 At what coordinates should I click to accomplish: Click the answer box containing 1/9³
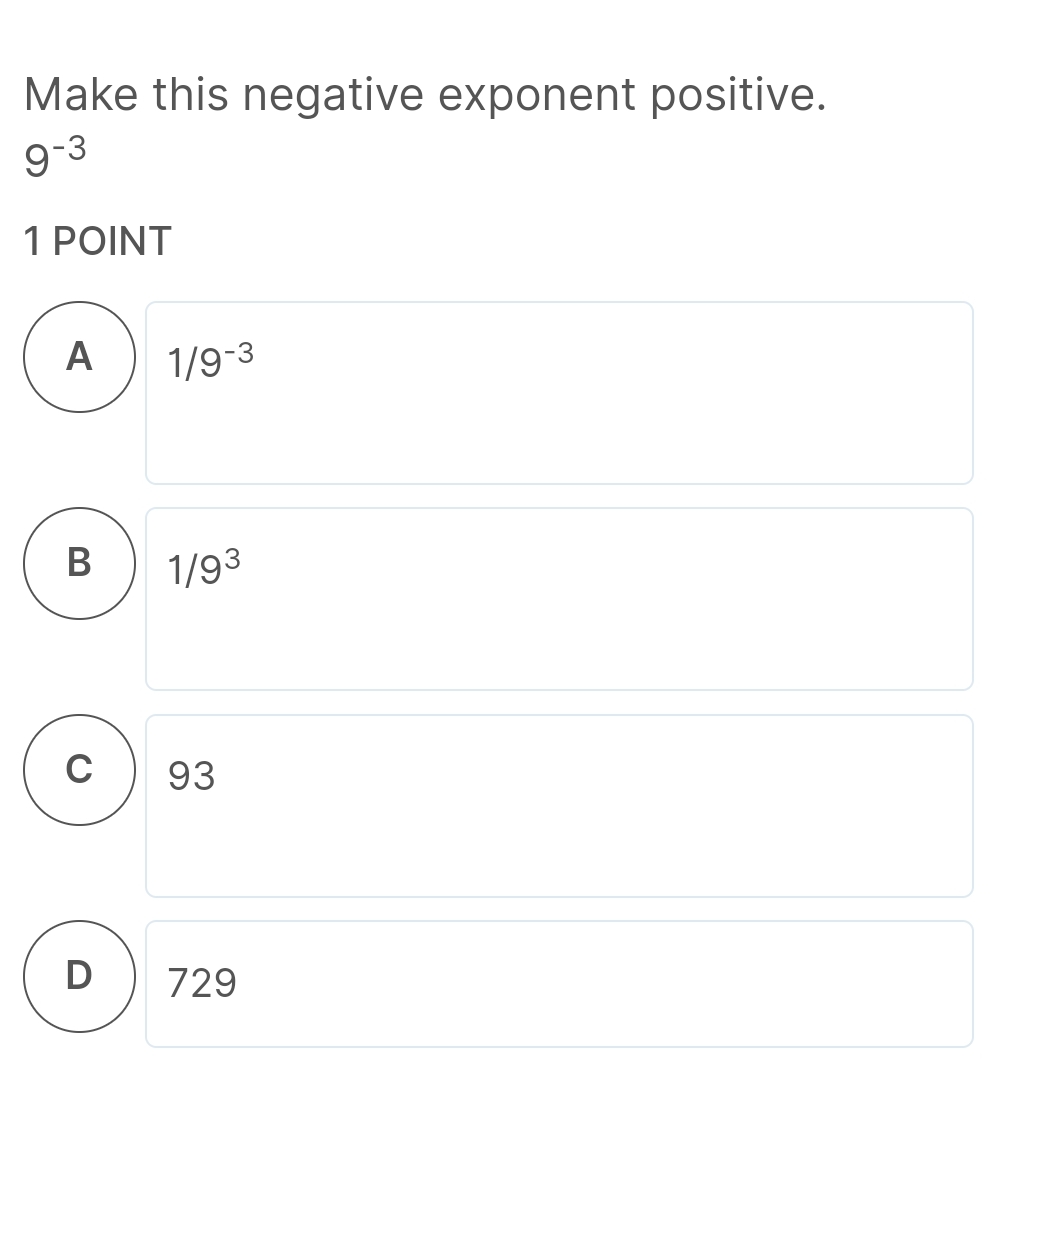(x=560, y=599)
